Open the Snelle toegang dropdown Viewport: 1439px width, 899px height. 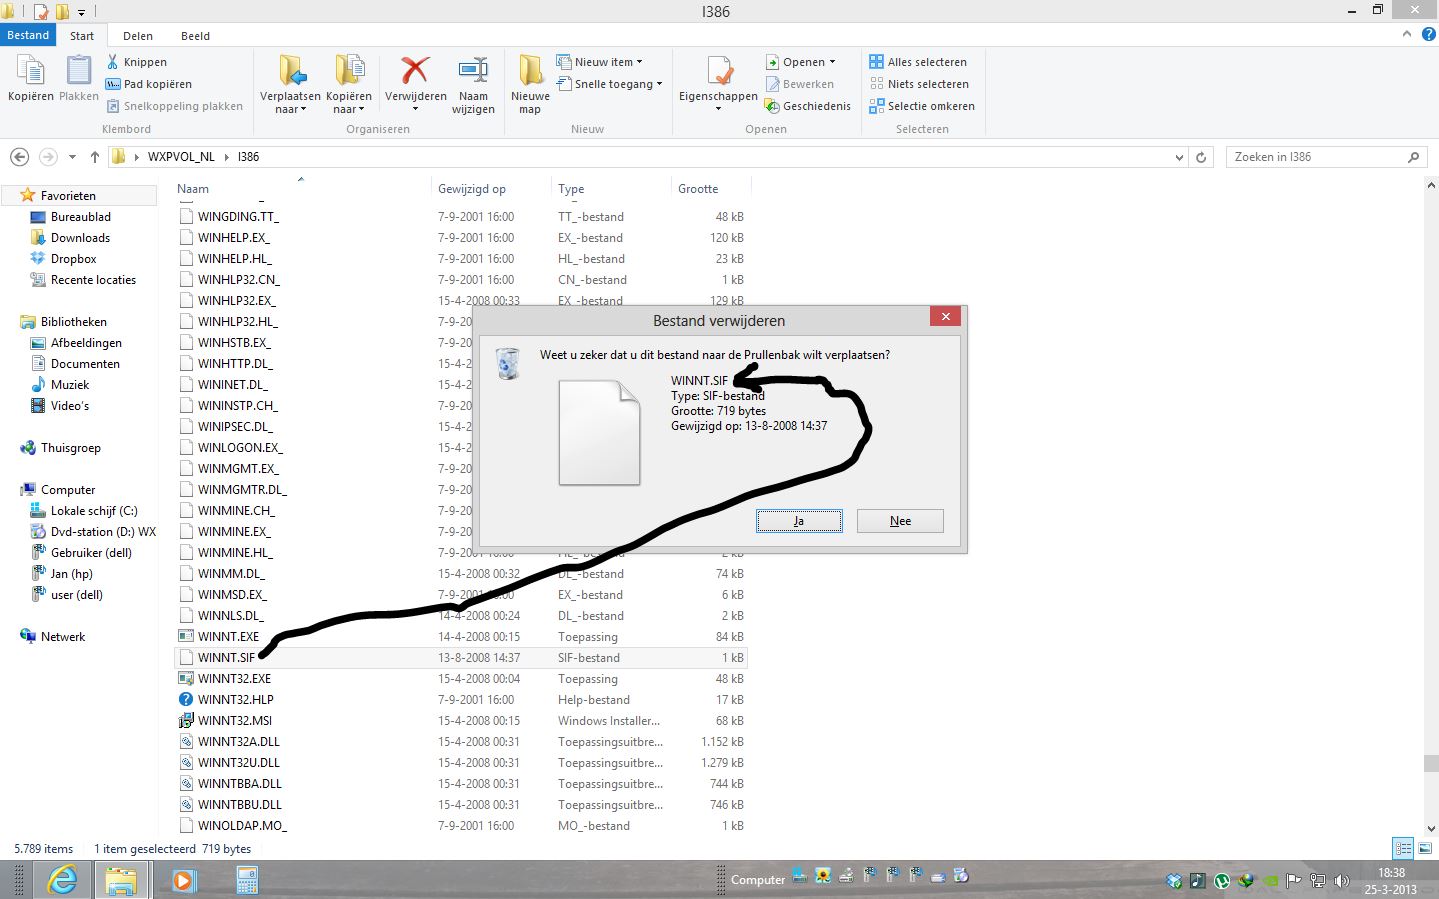click(609, 84)
